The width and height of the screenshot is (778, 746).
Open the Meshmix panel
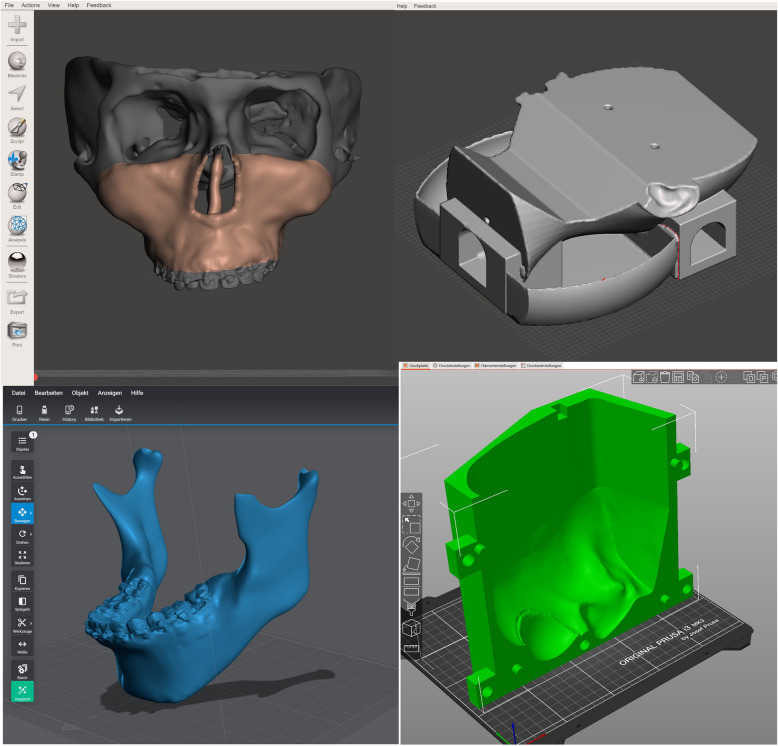[x=17, y=62]
